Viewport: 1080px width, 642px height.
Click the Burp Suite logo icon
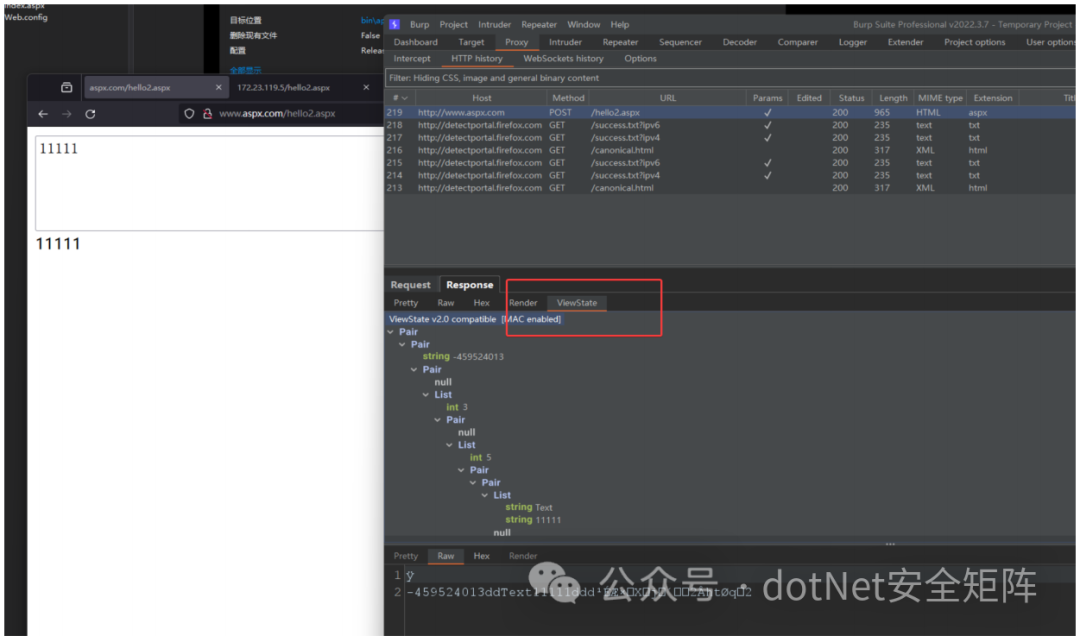point(395,24)
